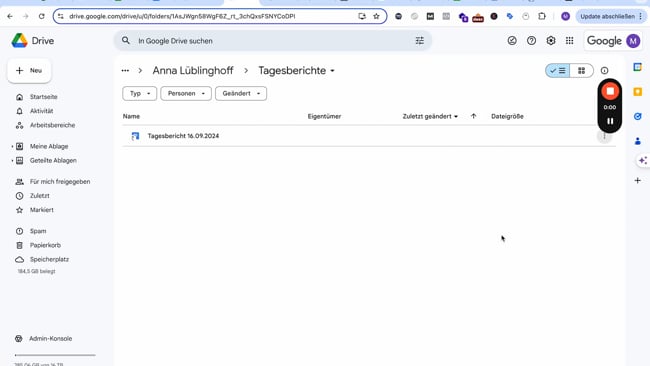Stop the screen recording

tap(610, 91)
